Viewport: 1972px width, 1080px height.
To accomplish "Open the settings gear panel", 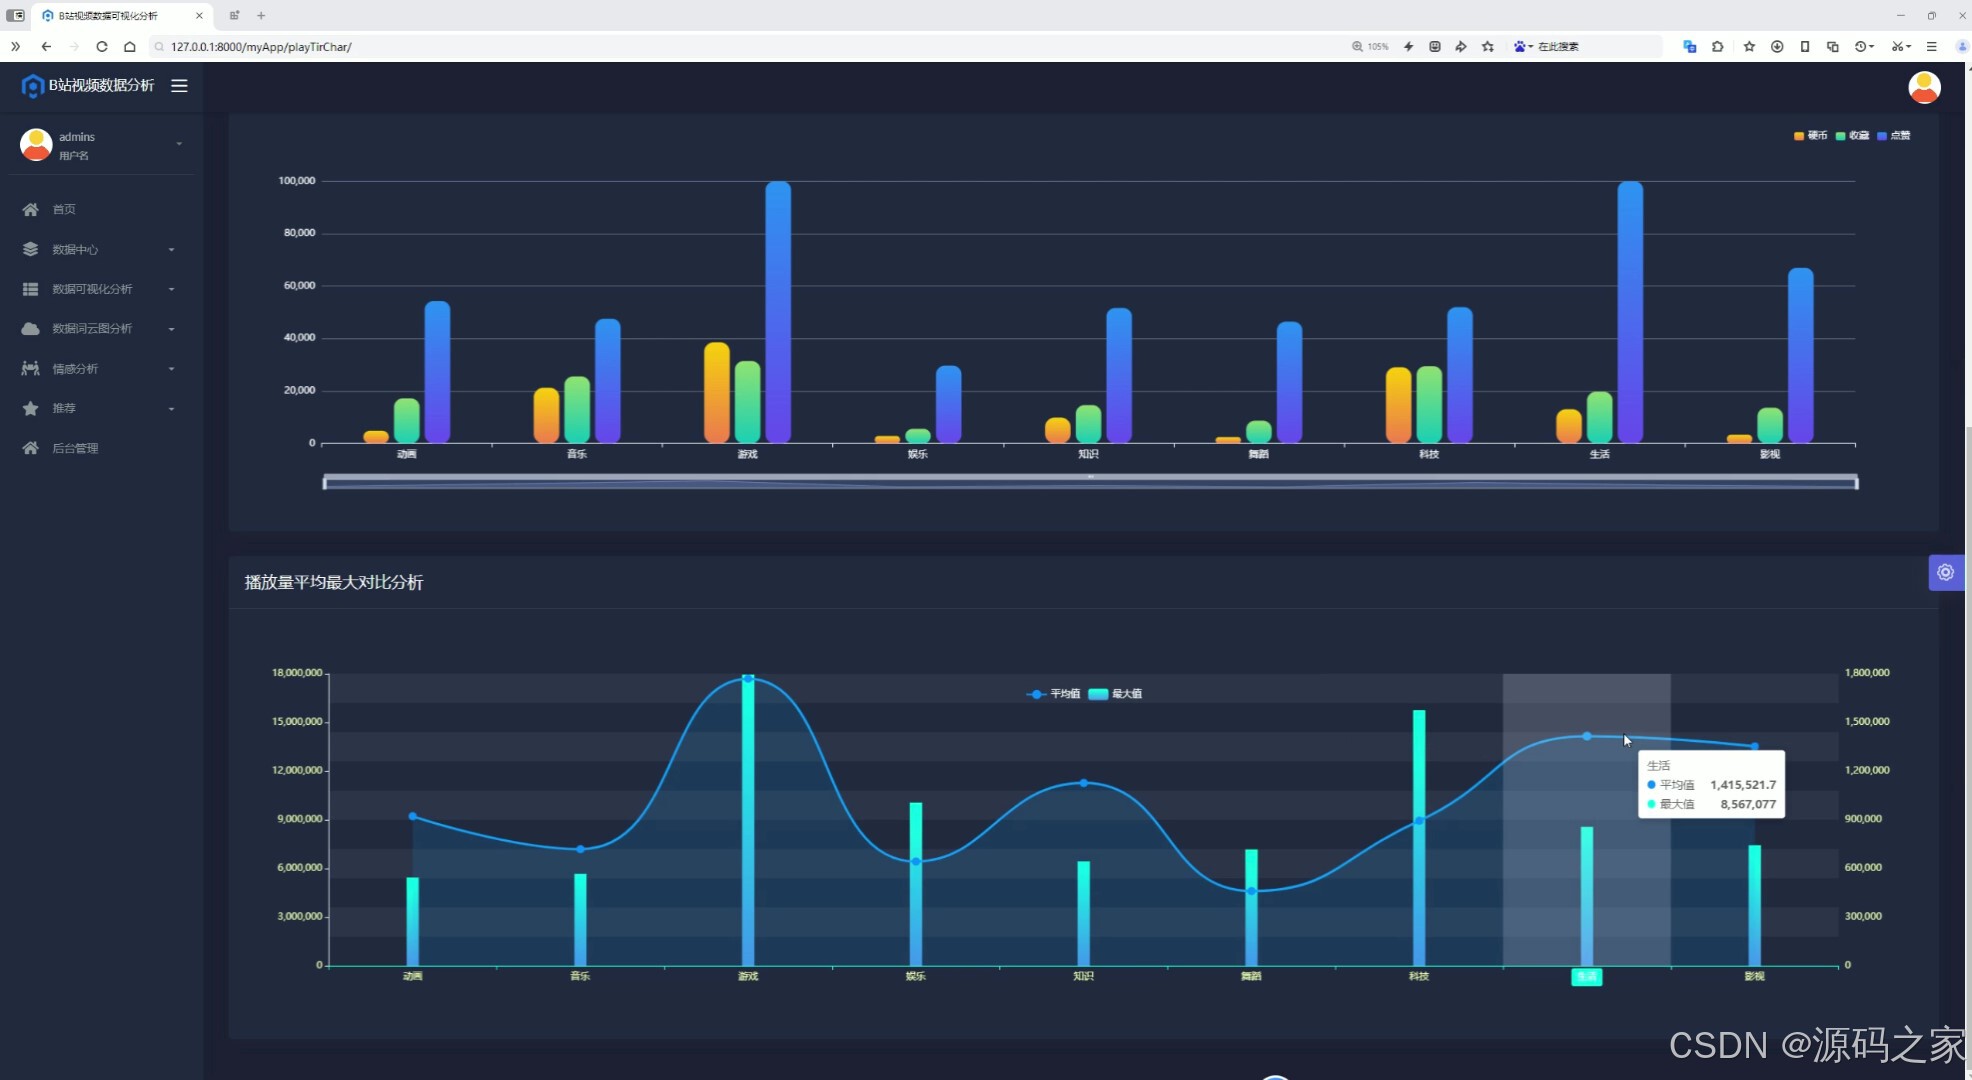I will coord(1945,573).
